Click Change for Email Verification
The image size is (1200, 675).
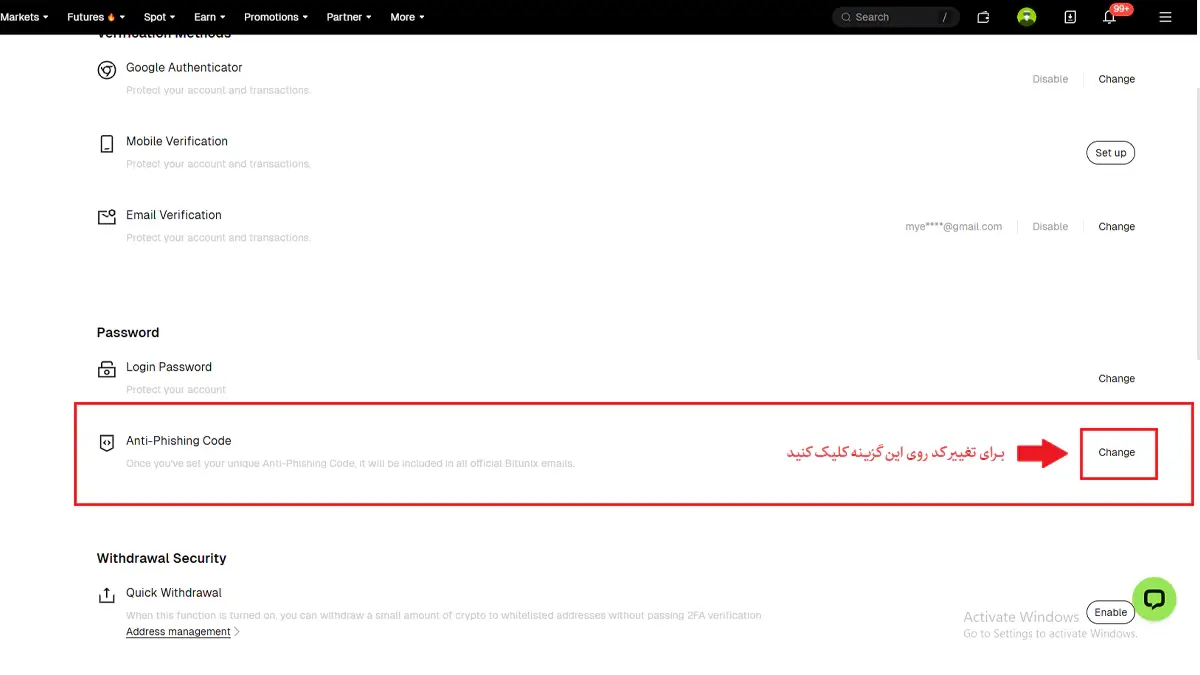tap(1116, 227)
